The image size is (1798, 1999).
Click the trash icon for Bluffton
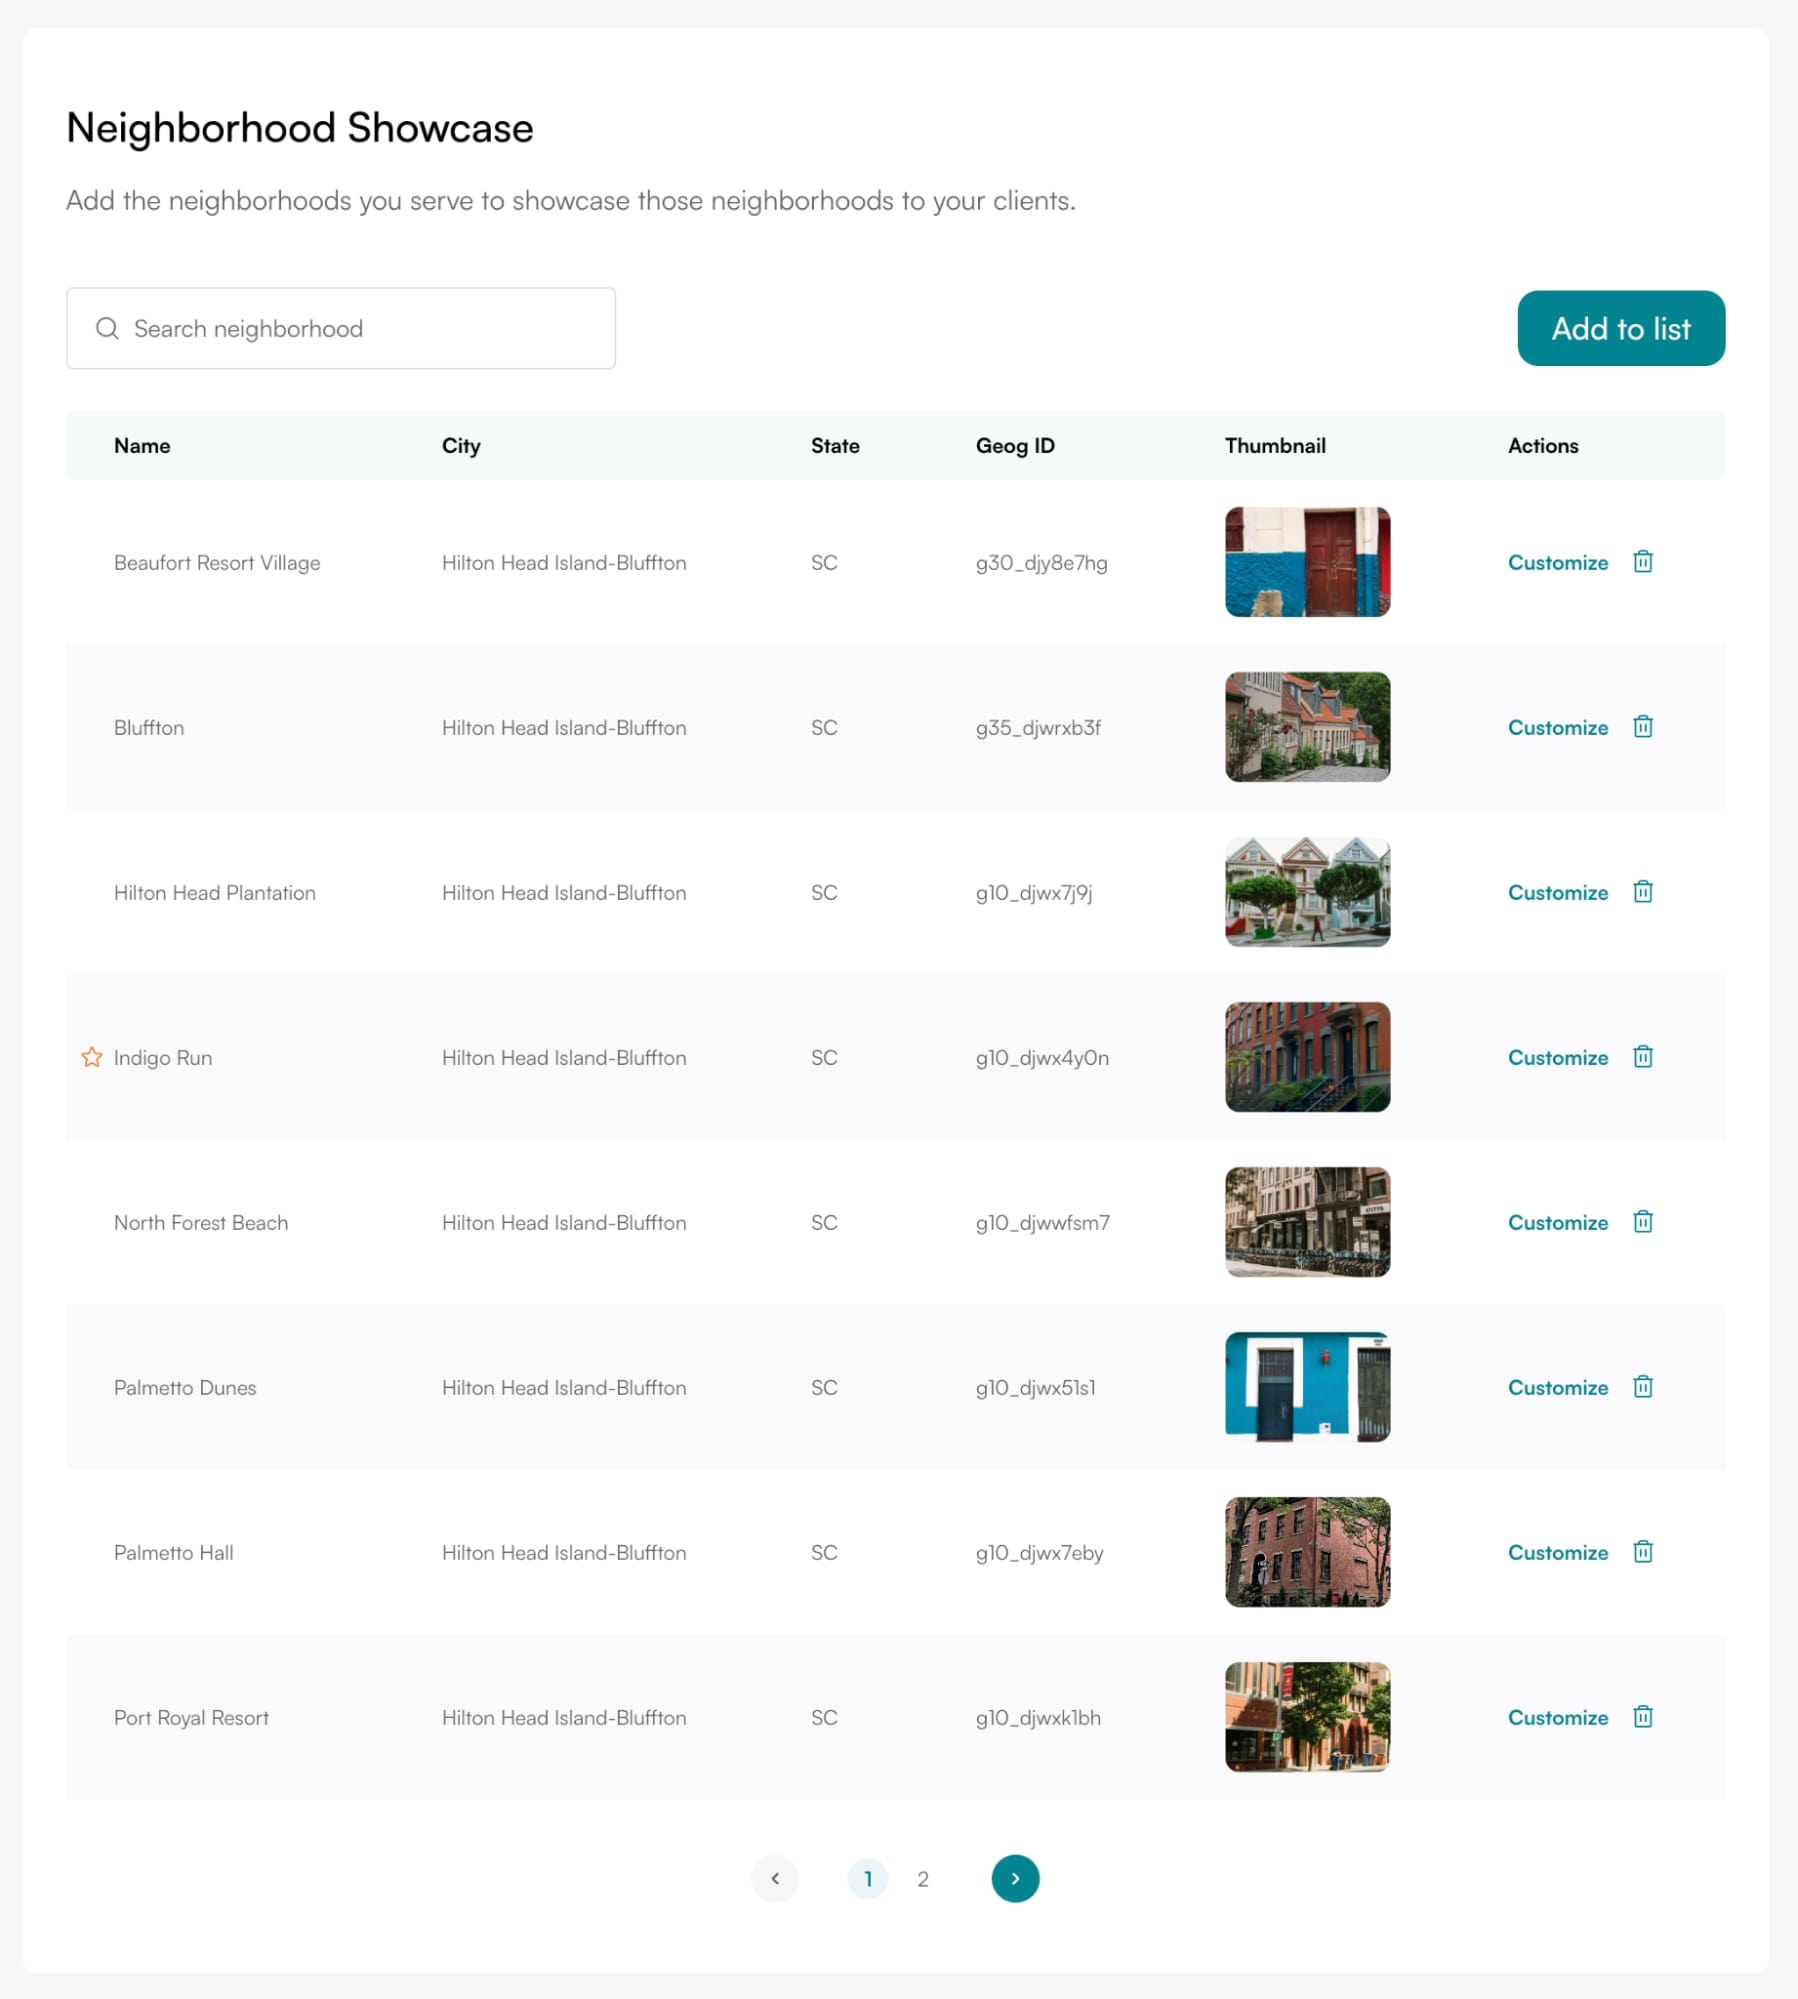tap(1643, 727)
